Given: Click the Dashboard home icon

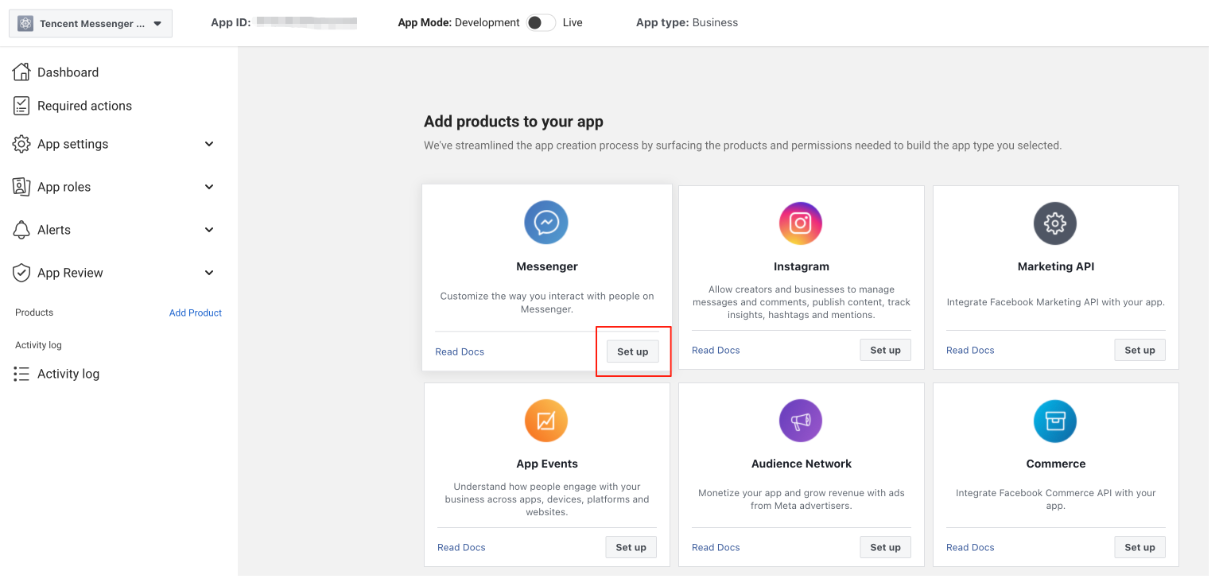Looking at the screenshot, I should click(x=21, y=72).
